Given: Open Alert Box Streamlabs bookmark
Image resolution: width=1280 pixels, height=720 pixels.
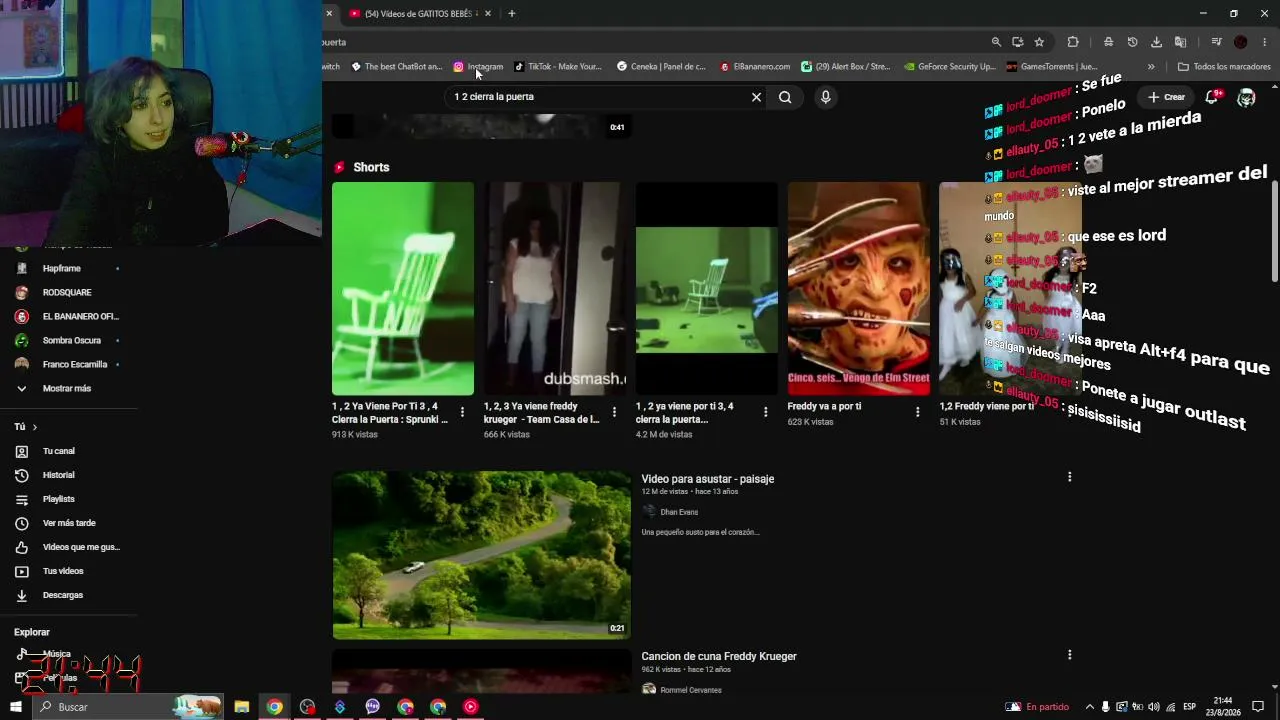Looking at the screenshot, I should tap(846, 67).
